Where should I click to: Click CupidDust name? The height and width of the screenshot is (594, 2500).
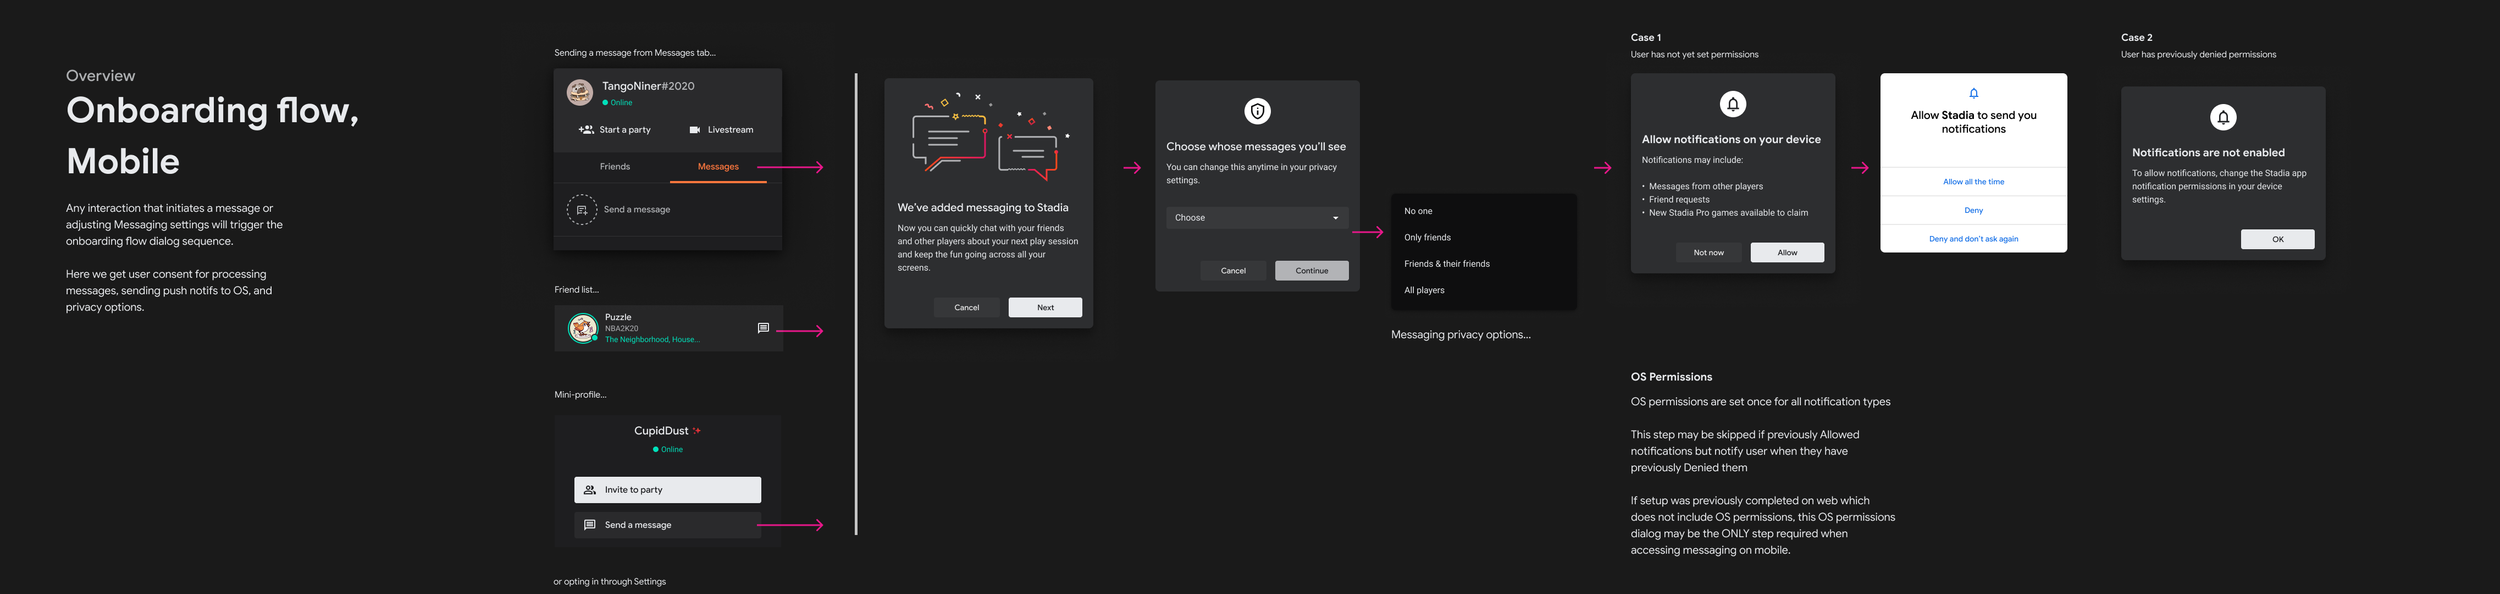click(x=661, y=431)
